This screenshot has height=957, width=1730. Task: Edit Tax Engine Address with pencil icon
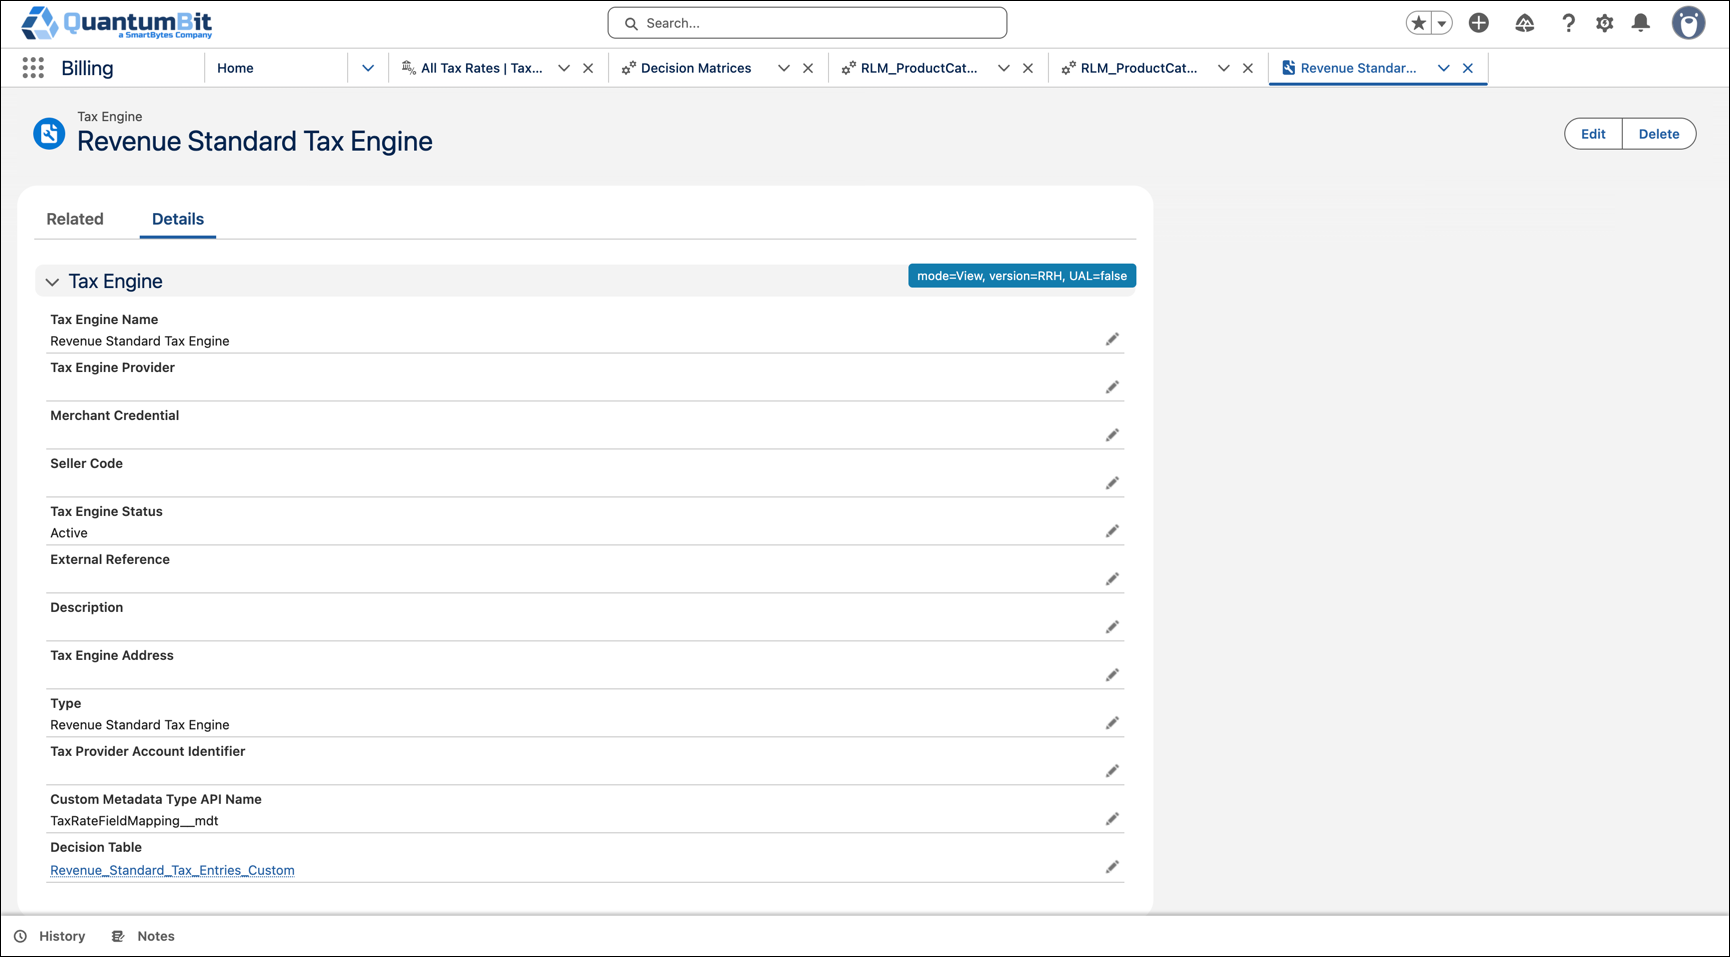pos(1112,675)
